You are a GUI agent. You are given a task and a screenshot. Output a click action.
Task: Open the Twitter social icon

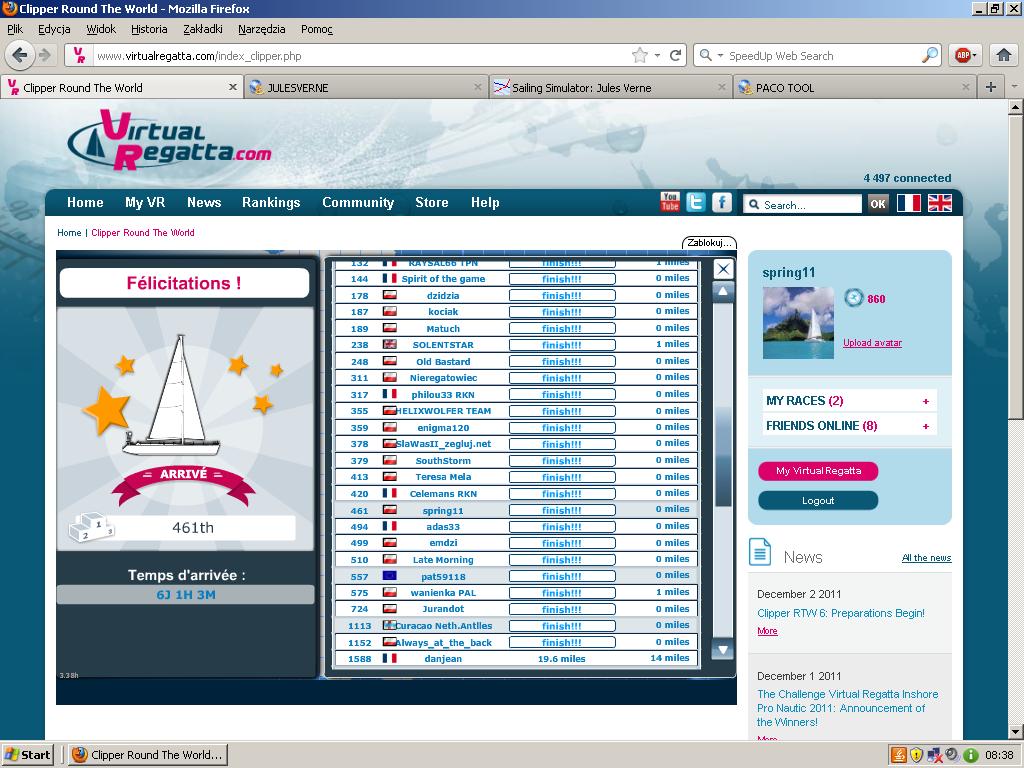(x=696, y=202)
